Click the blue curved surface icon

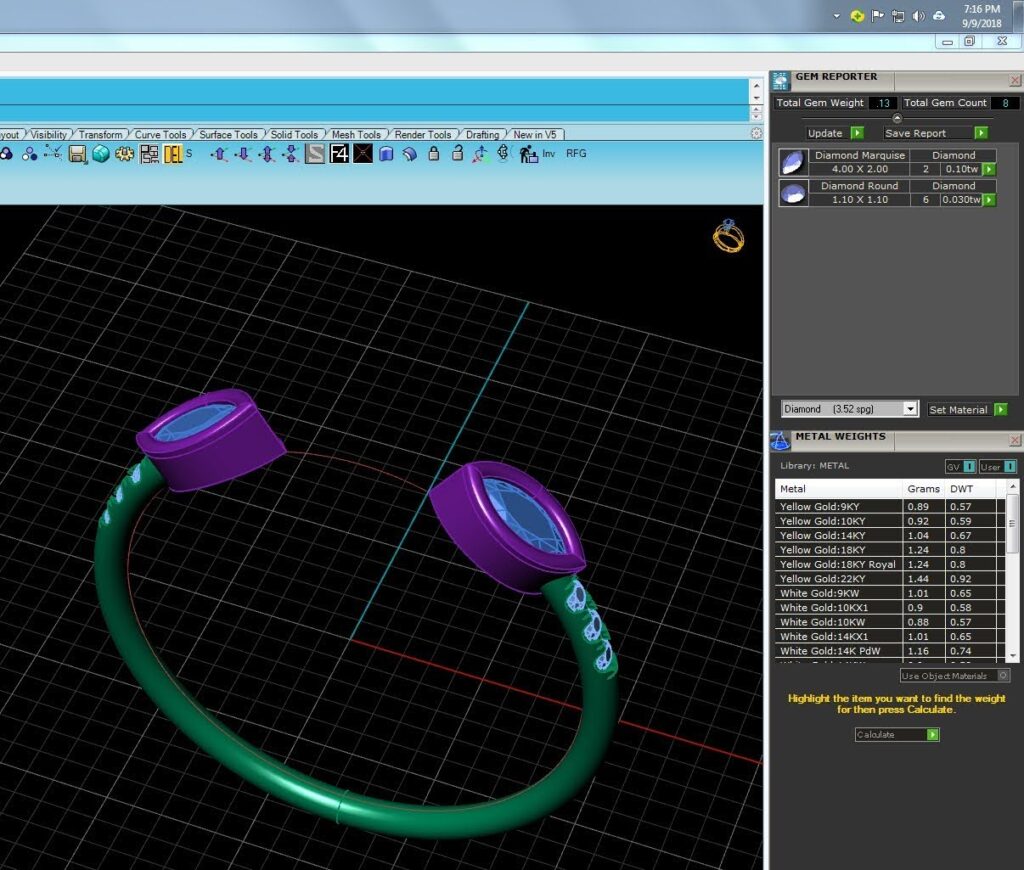pos(409,154)
